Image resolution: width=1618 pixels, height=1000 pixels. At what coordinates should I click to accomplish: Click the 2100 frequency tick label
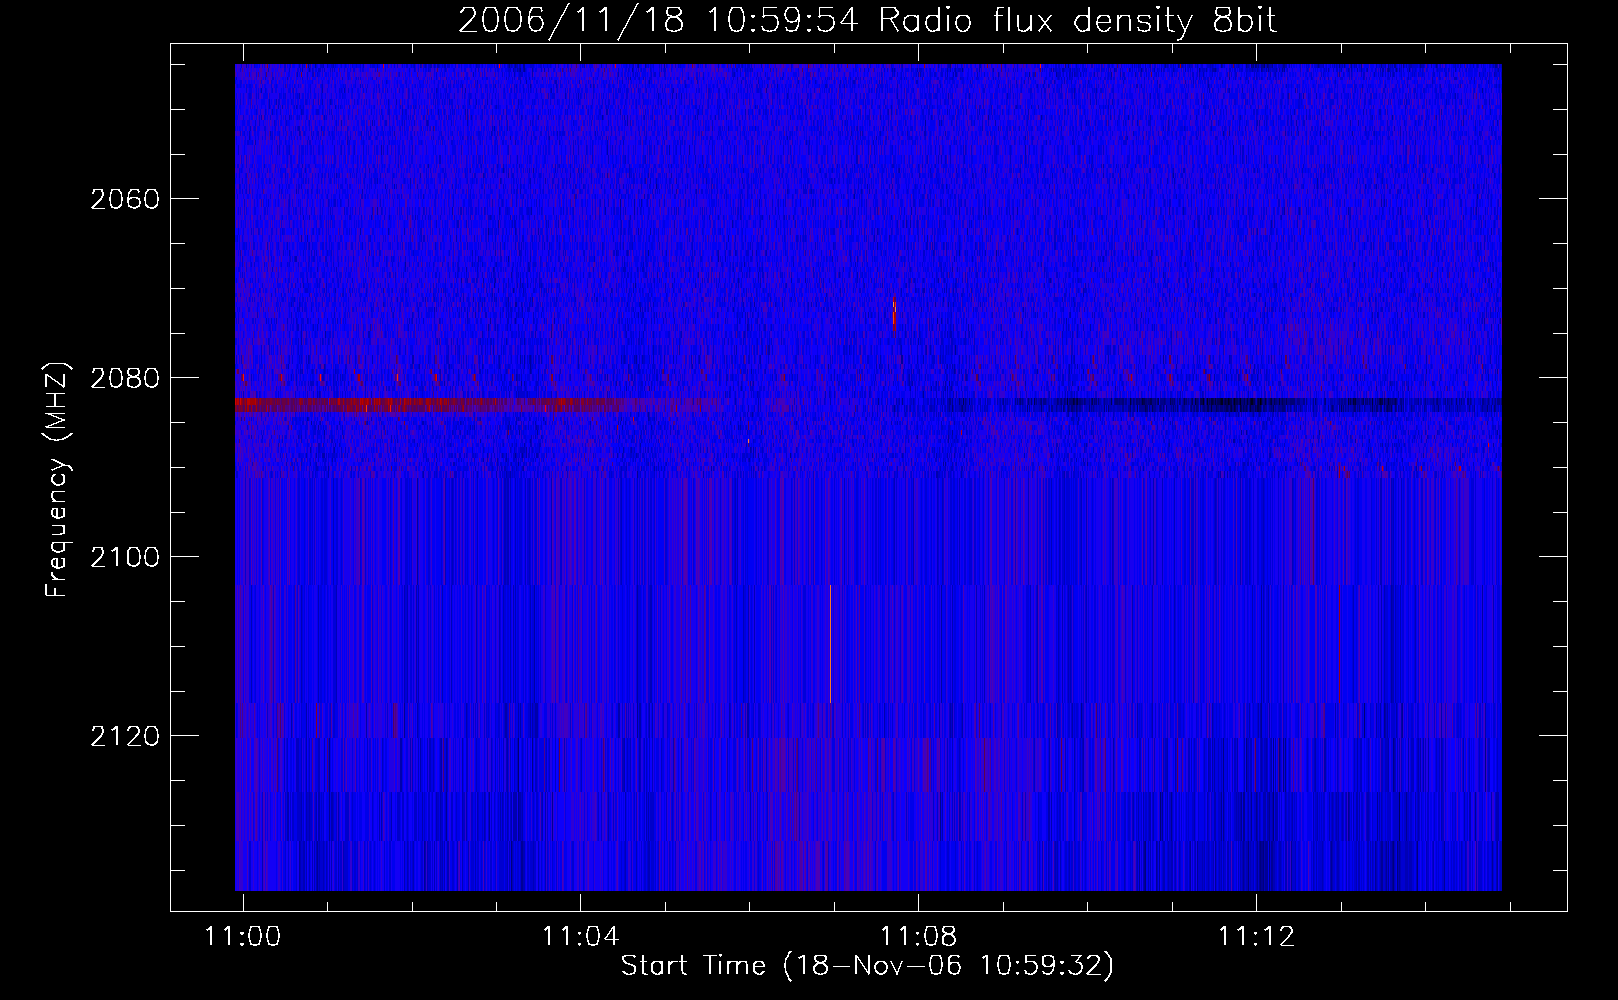point(125,557)
